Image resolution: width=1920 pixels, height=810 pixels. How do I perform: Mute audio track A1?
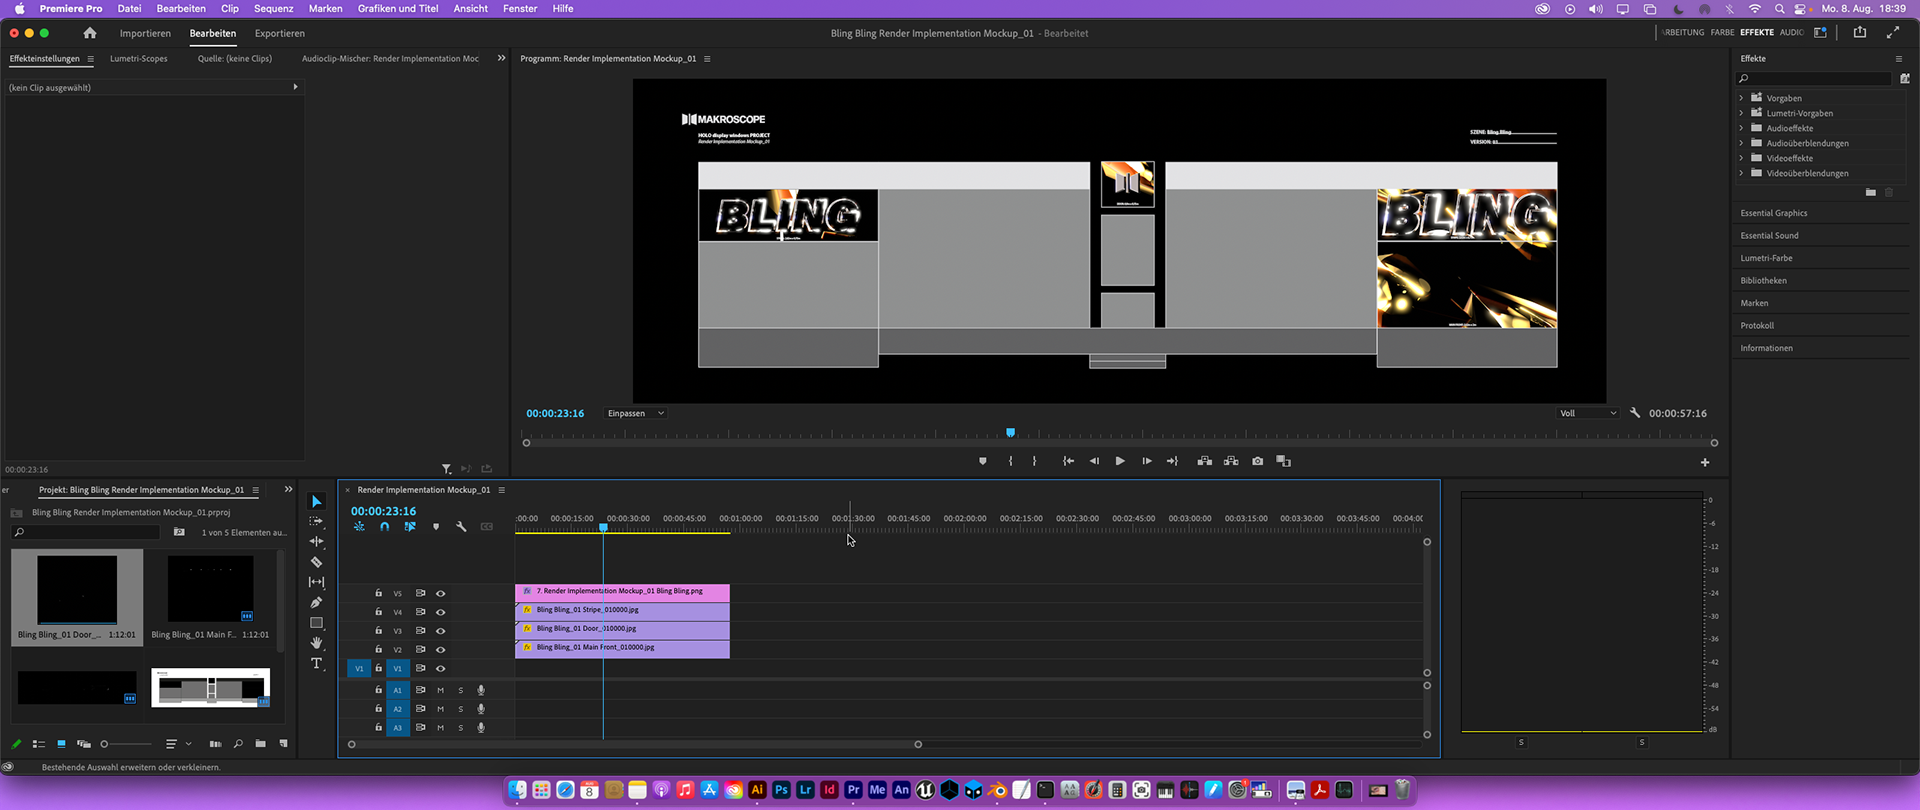tap(440, 690)
